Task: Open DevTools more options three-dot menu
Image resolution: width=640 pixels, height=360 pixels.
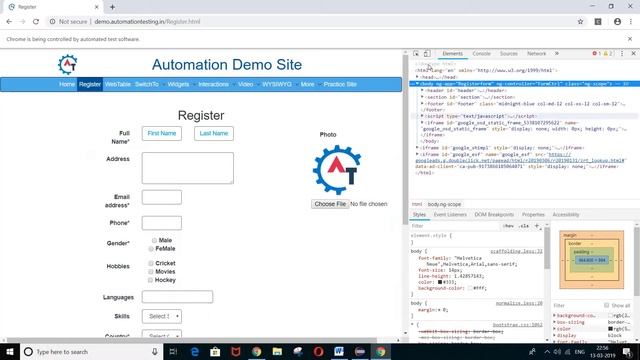Action: (x=622, y=53)
